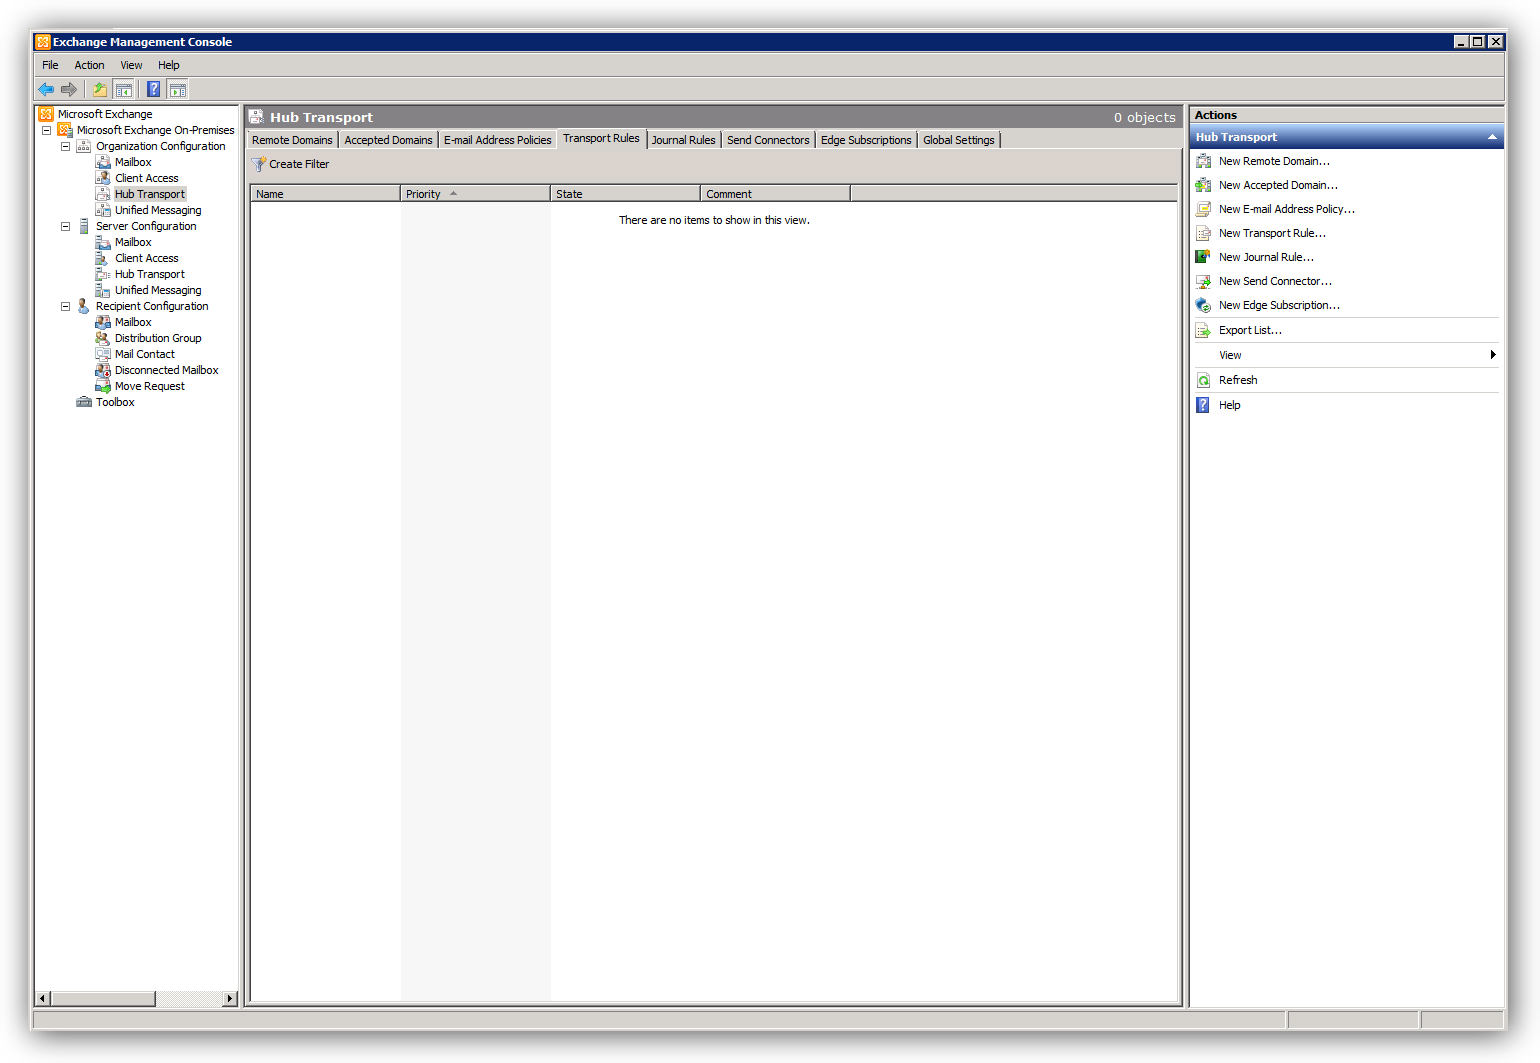Click the Toolbox icon in tree

[x=84, y=402]
